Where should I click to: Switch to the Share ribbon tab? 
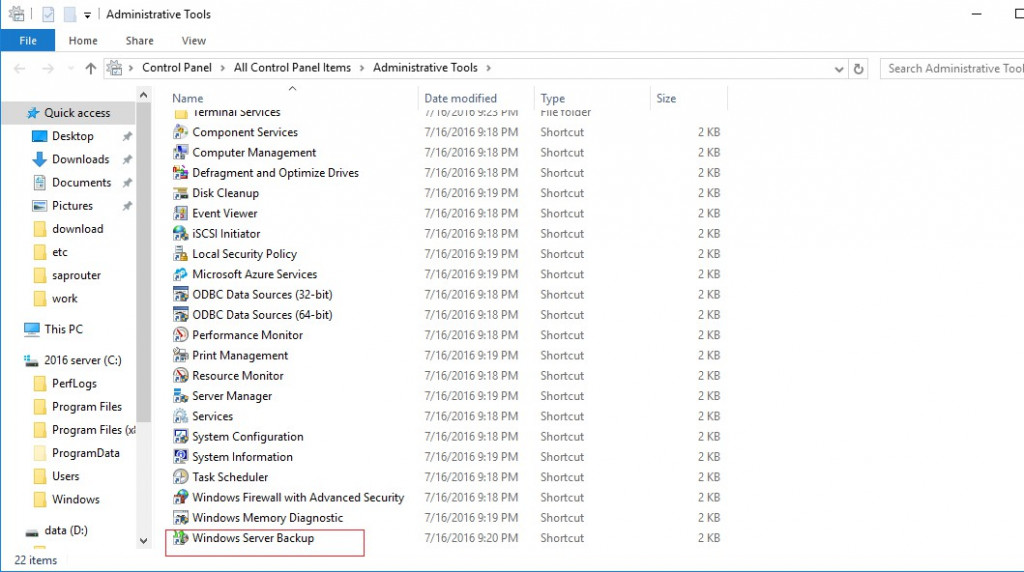tap(139, 40)
